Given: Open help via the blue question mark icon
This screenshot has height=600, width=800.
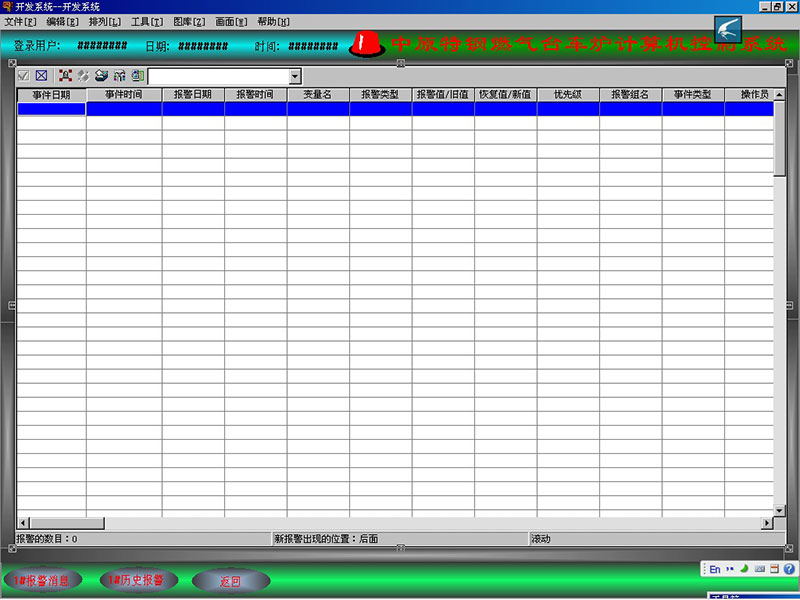Looking at the screenshot, I should pyautogui.click(x=788, y=568).
